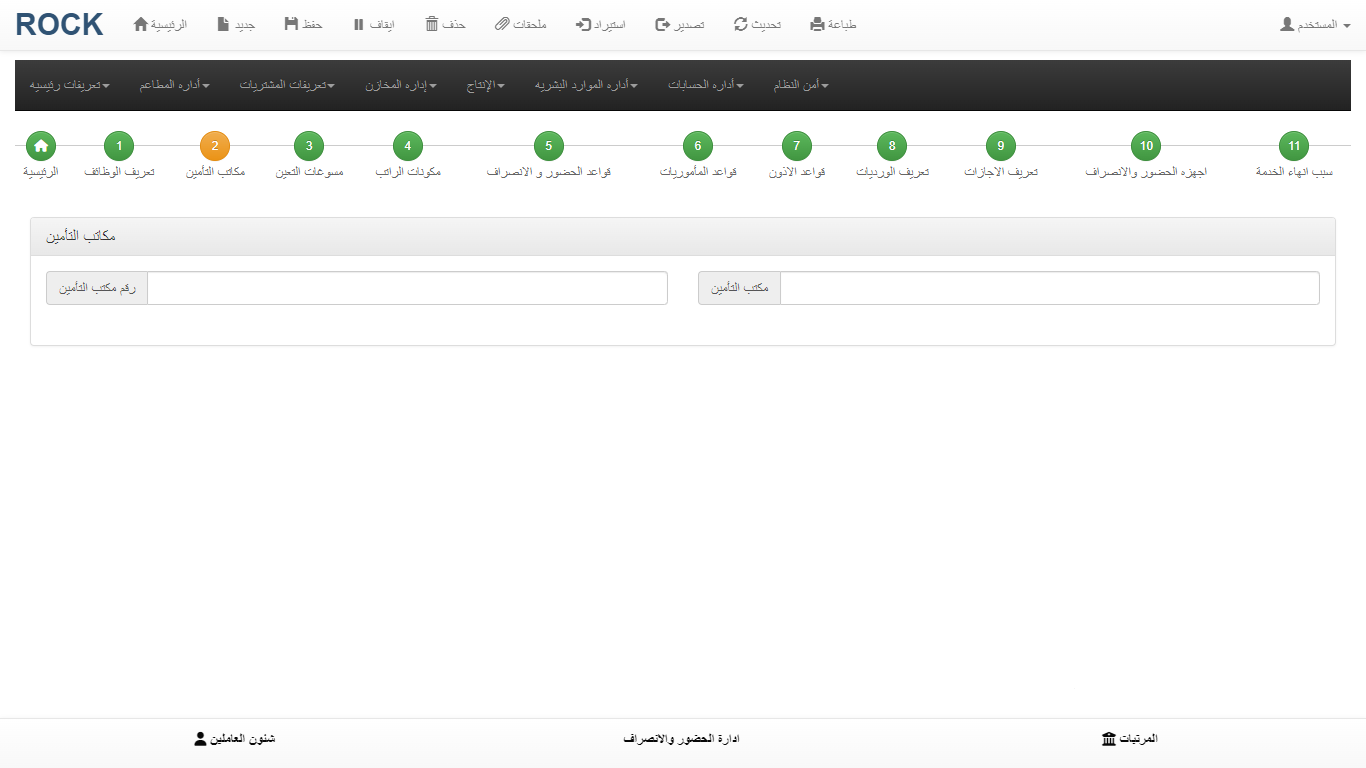Click the new document (جديد) icon
Viewport: 1366px width, 768px height.
click(223, 24)
